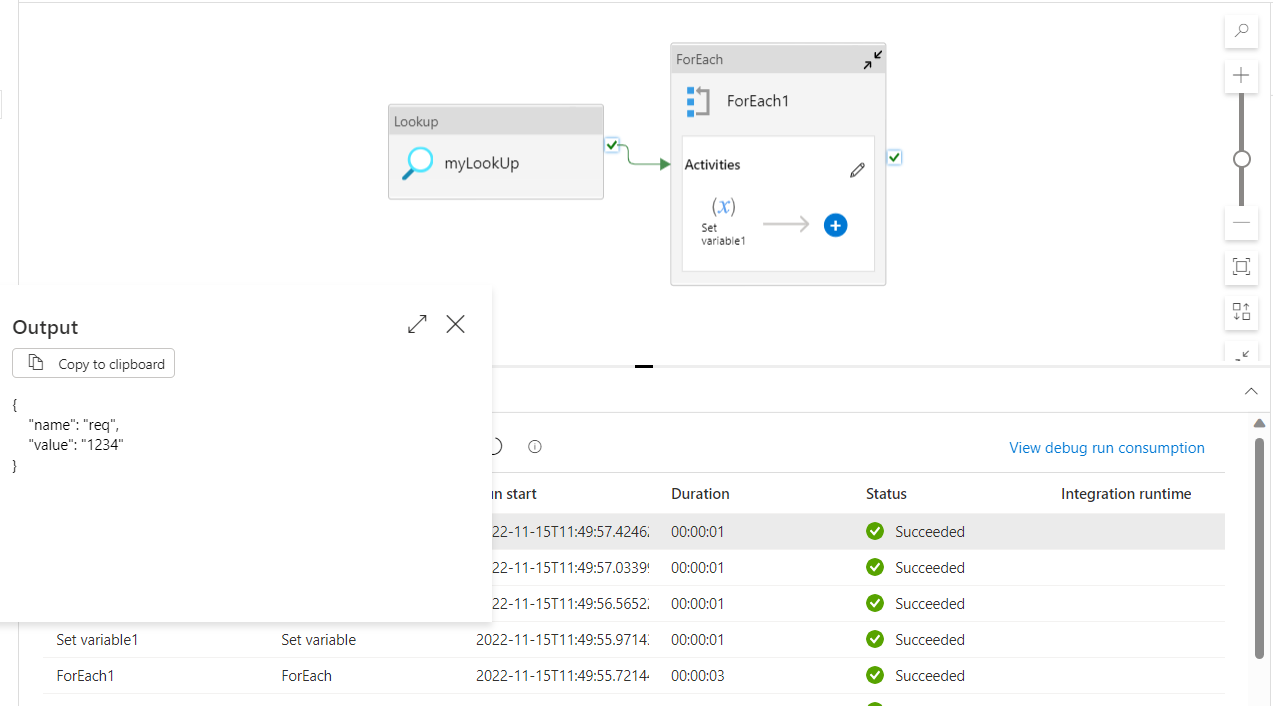Click myLookUp success output checkmark

[612, 145]
